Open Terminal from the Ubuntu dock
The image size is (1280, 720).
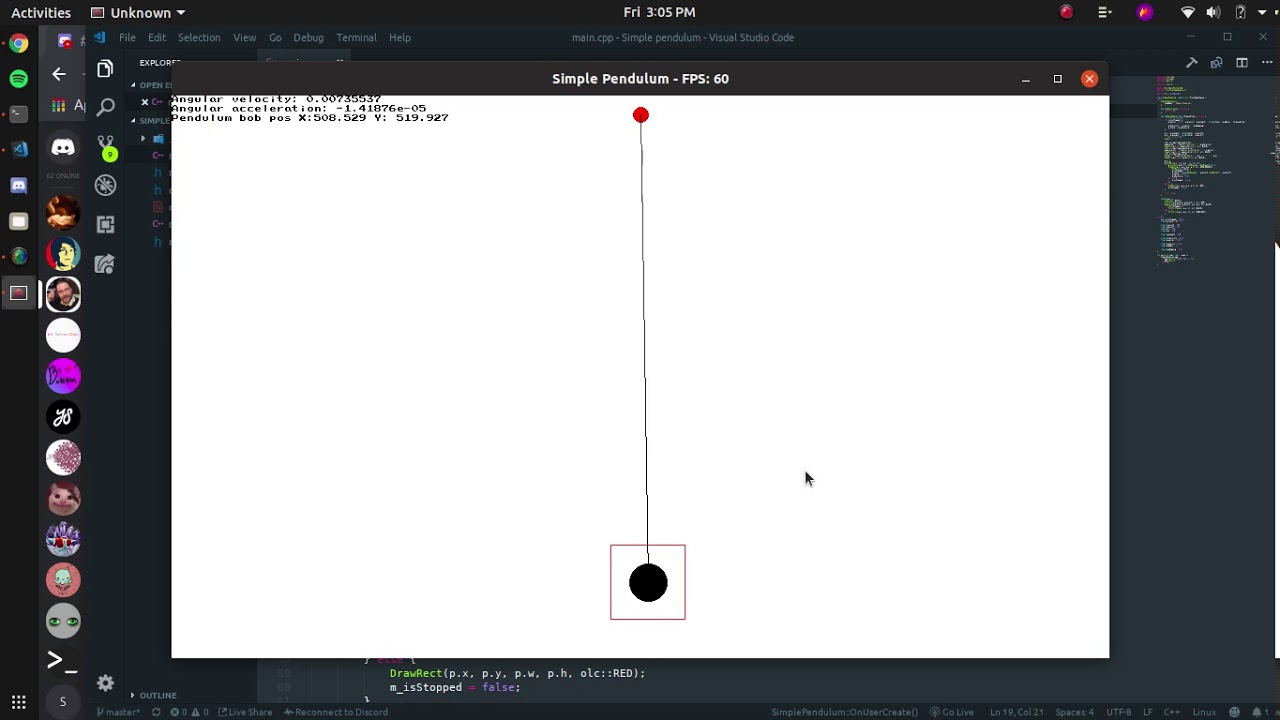(x=18, y=114)
